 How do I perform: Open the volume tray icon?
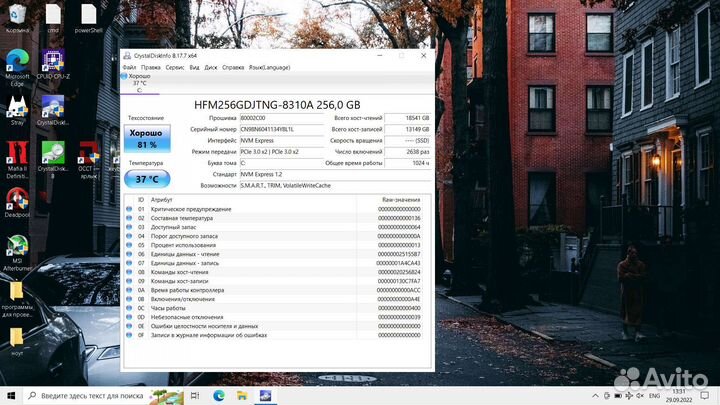pyautogui.click(x=640, y=396)
